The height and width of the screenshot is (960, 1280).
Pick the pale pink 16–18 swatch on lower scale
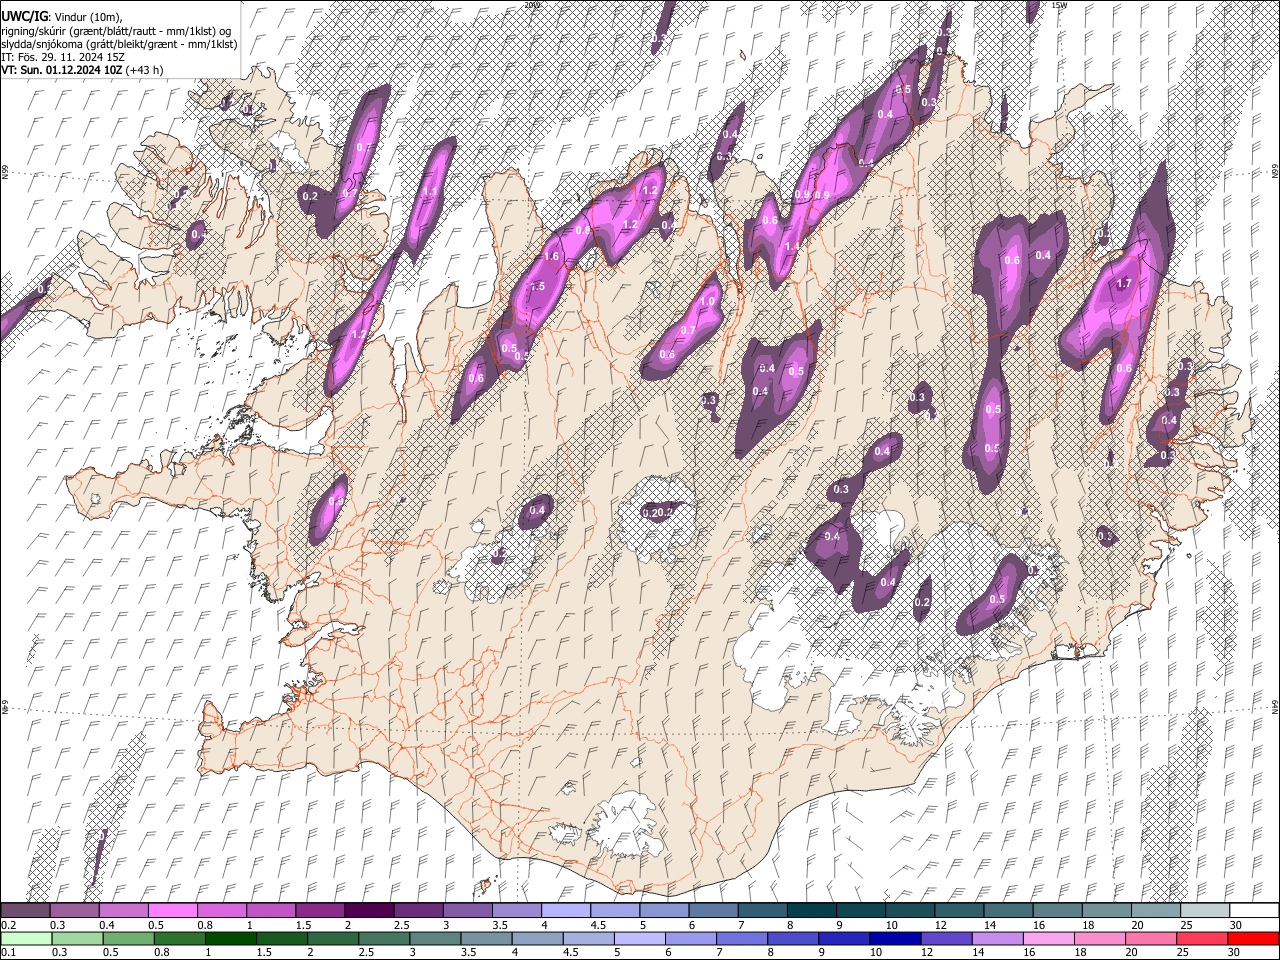[1049, 938]
